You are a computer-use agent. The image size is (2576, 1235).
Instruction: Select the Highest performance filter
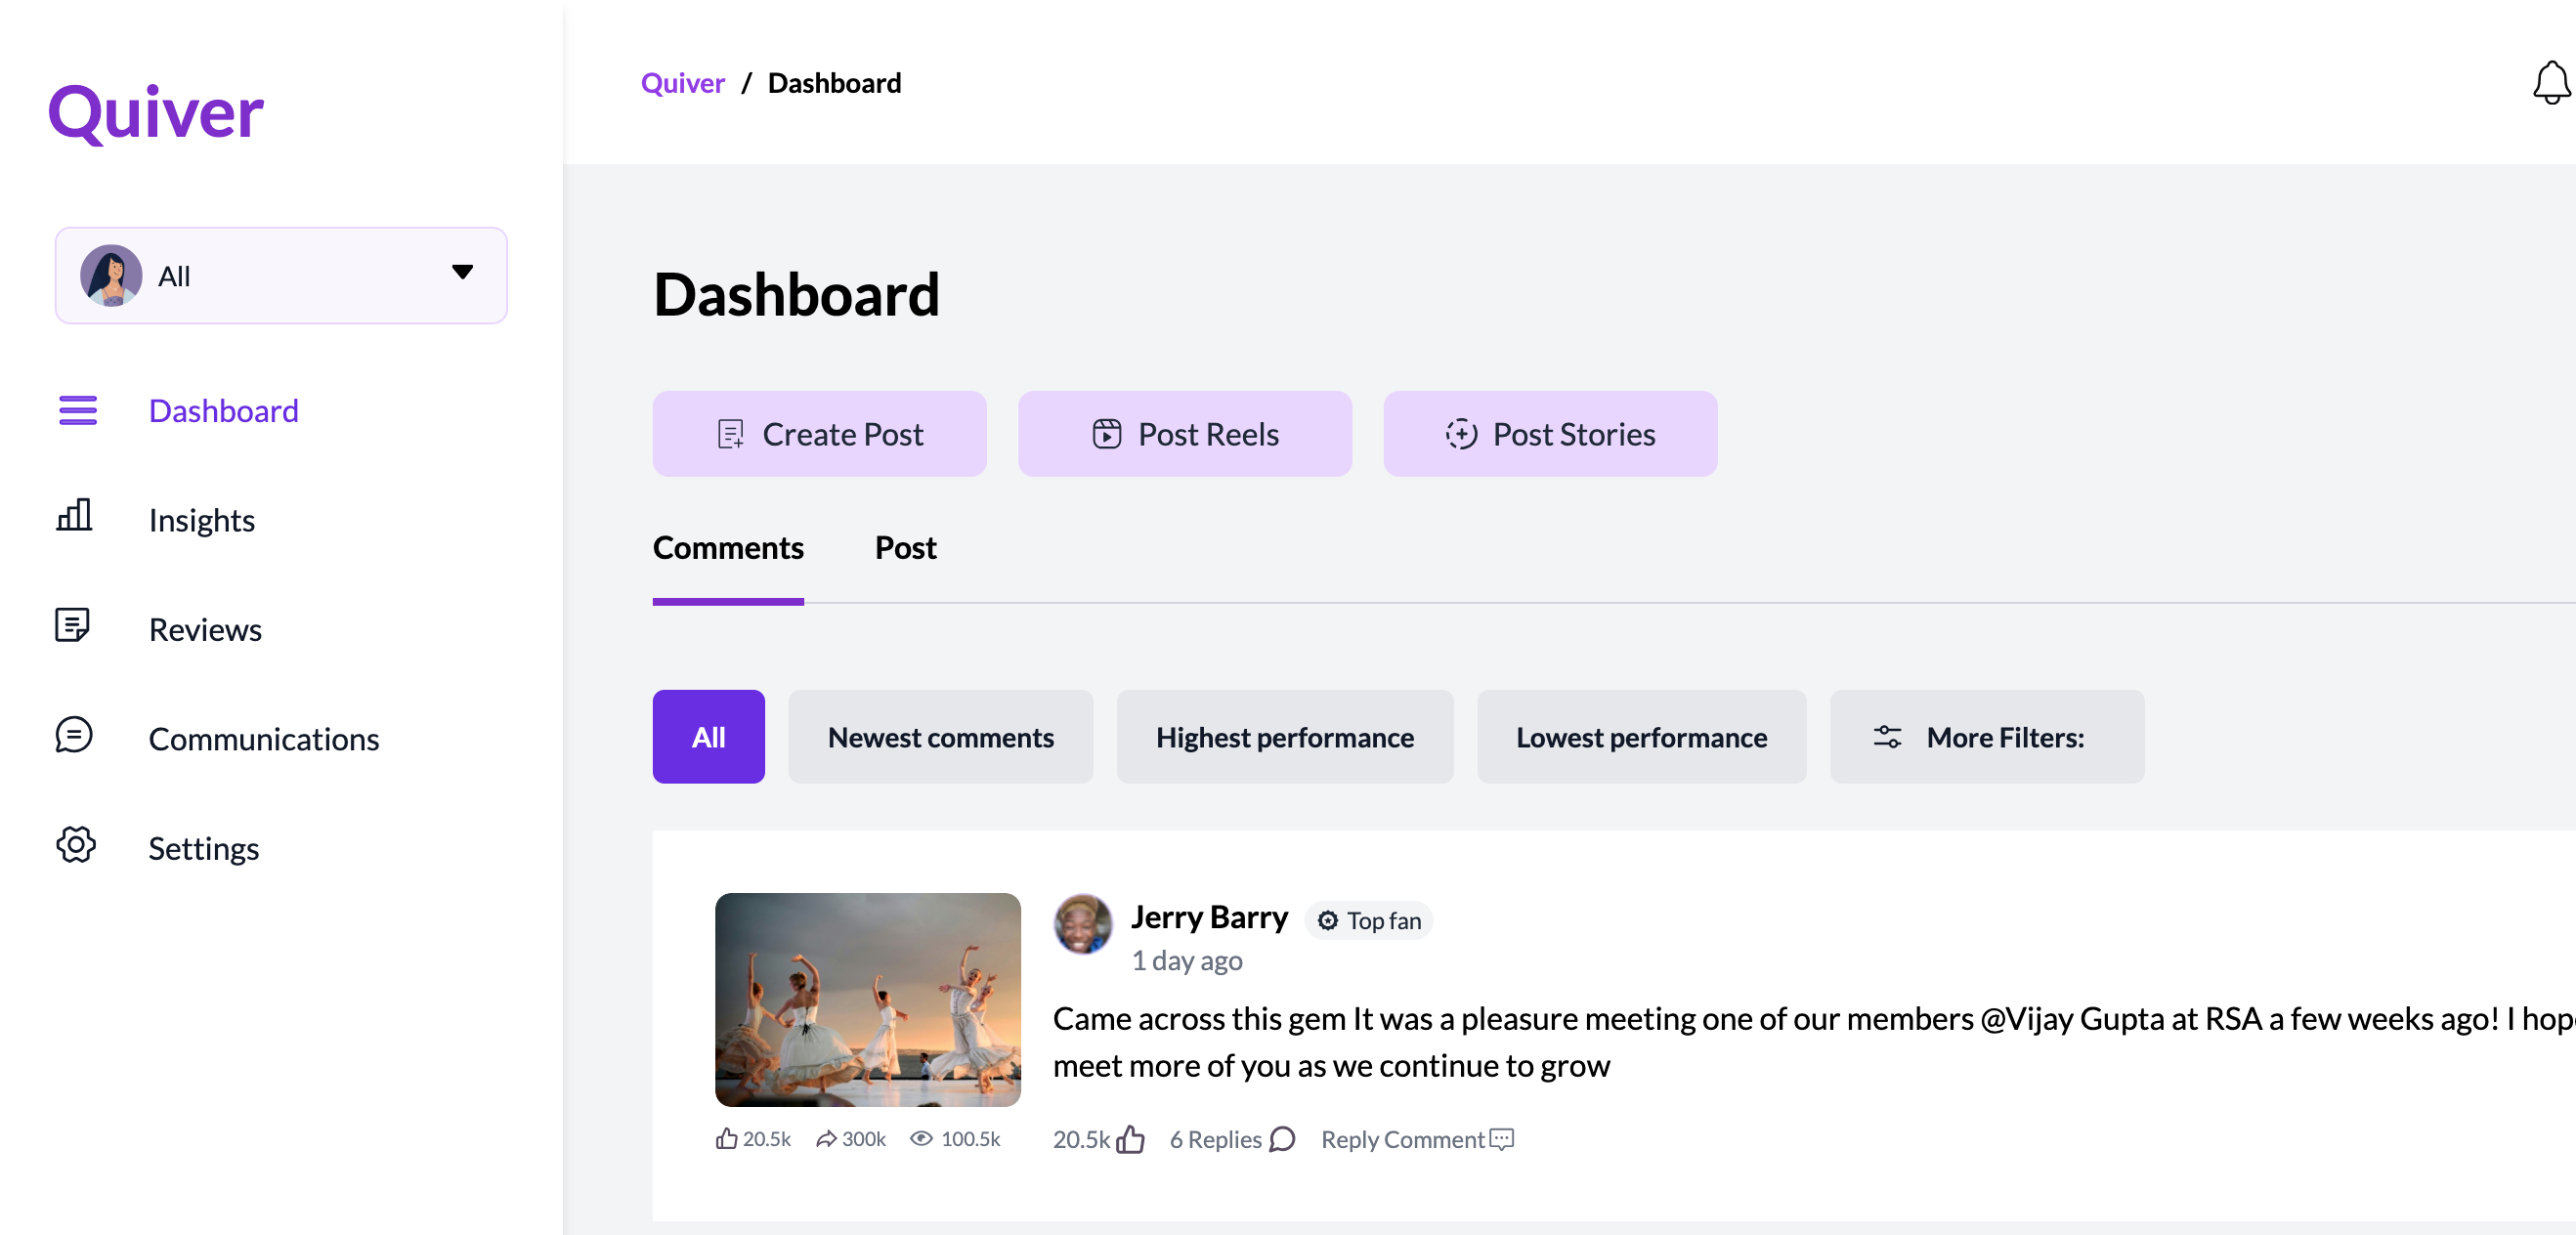(1285, 737)
